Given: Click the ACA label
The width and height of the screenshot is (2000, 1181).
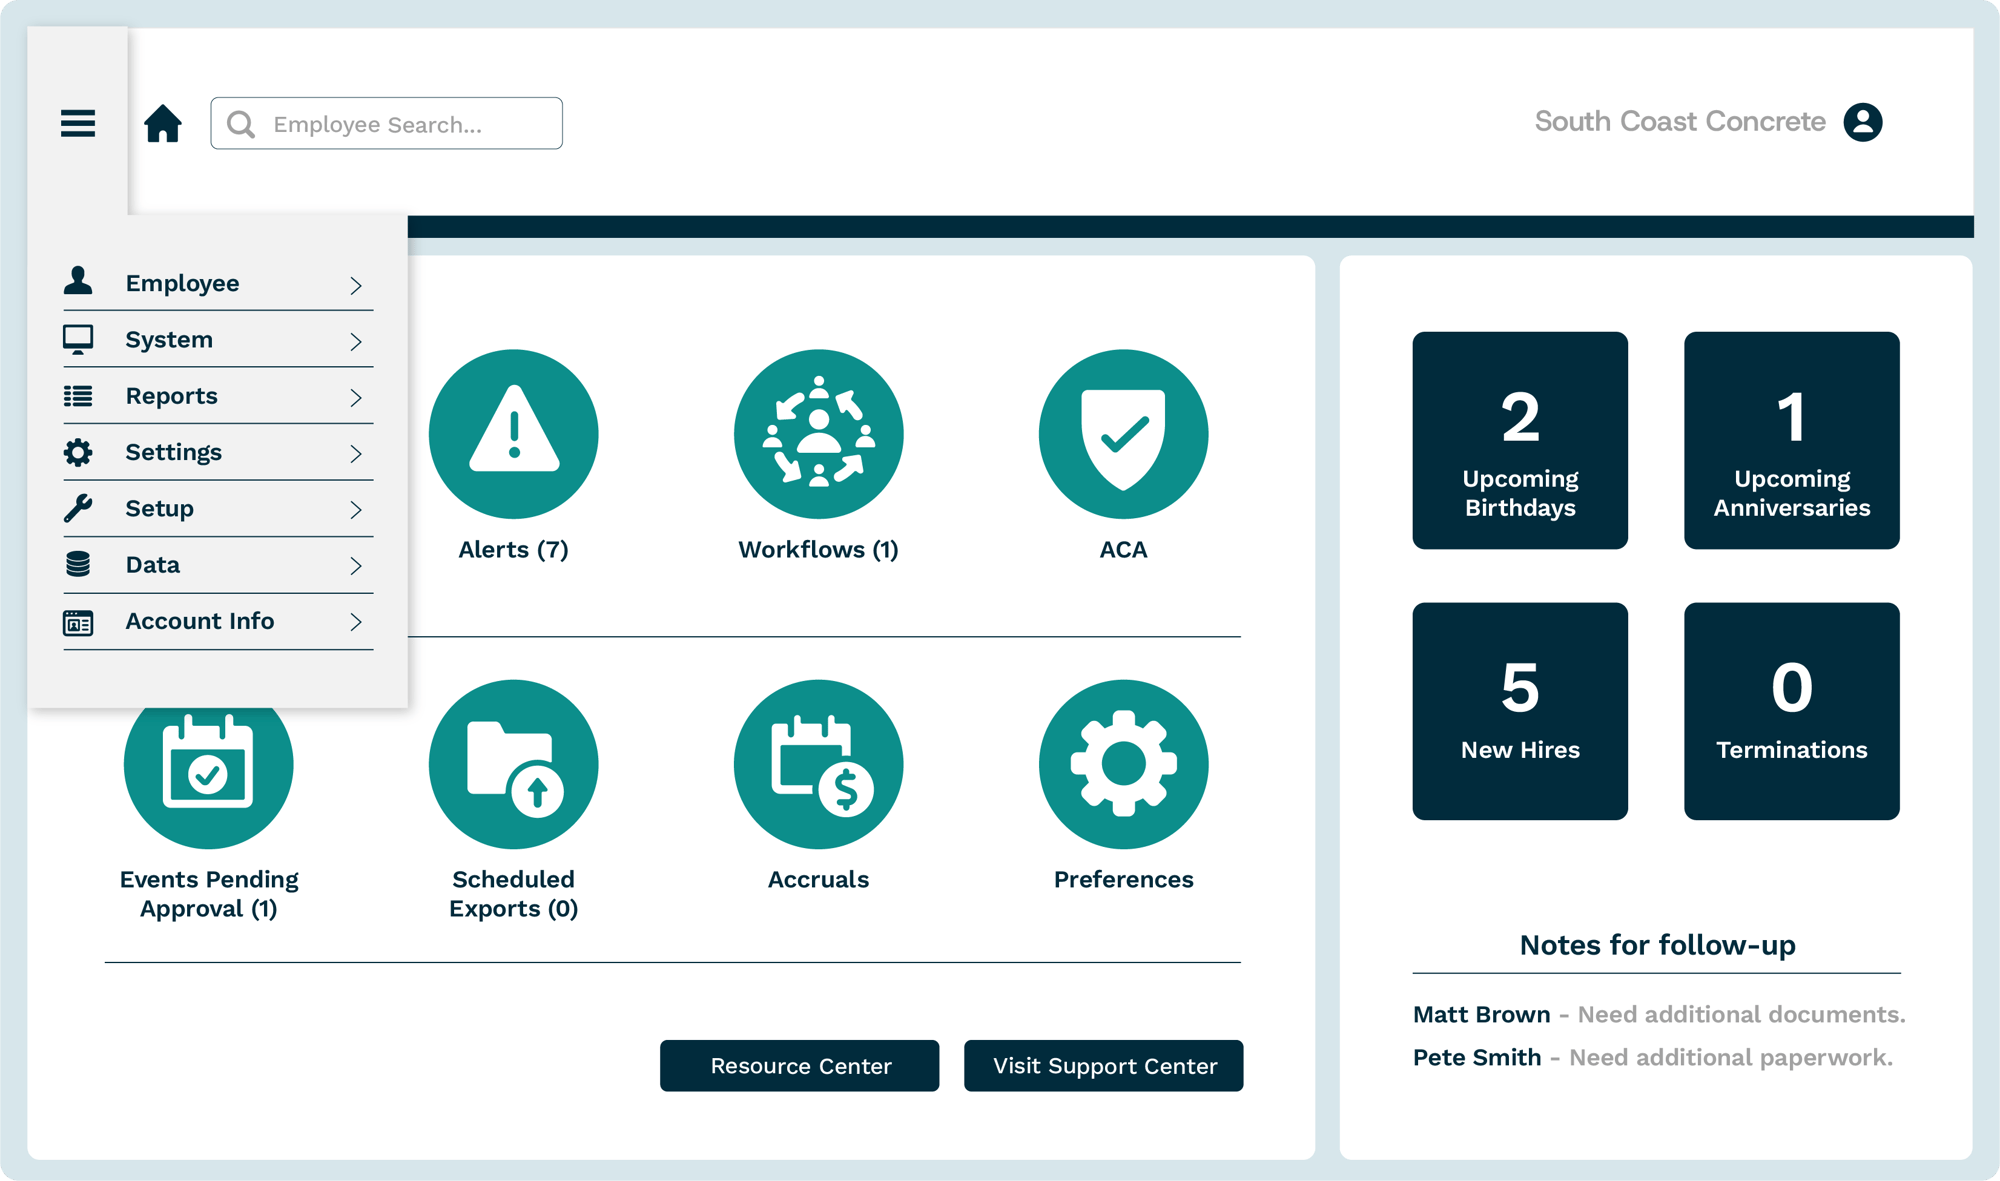Looking at the screenshot, I should (1124, 550).
